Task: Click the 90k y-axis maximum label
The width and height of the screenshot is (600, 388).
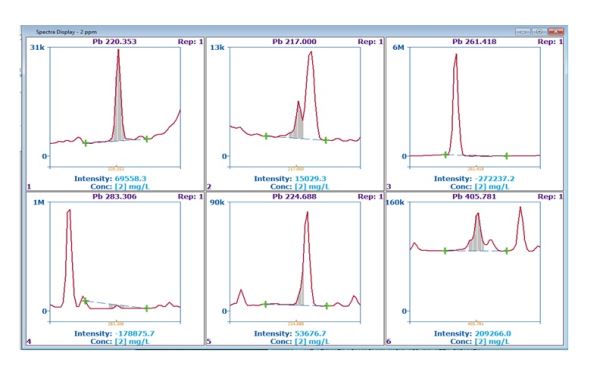Action: [217, 202]
